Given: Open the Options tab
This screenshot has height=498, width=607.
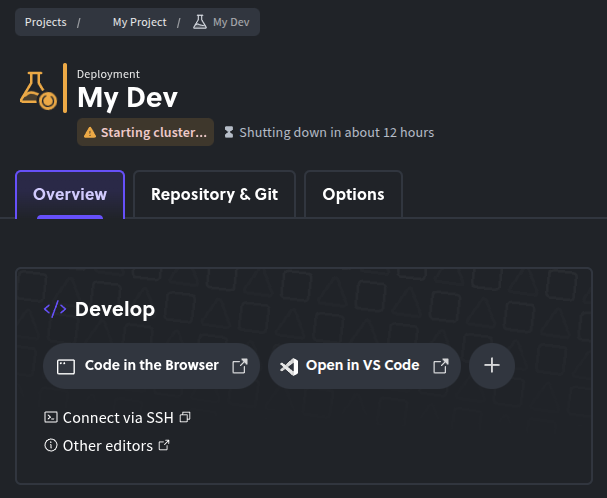Looking at the screenshot, I should coord(353,194).
